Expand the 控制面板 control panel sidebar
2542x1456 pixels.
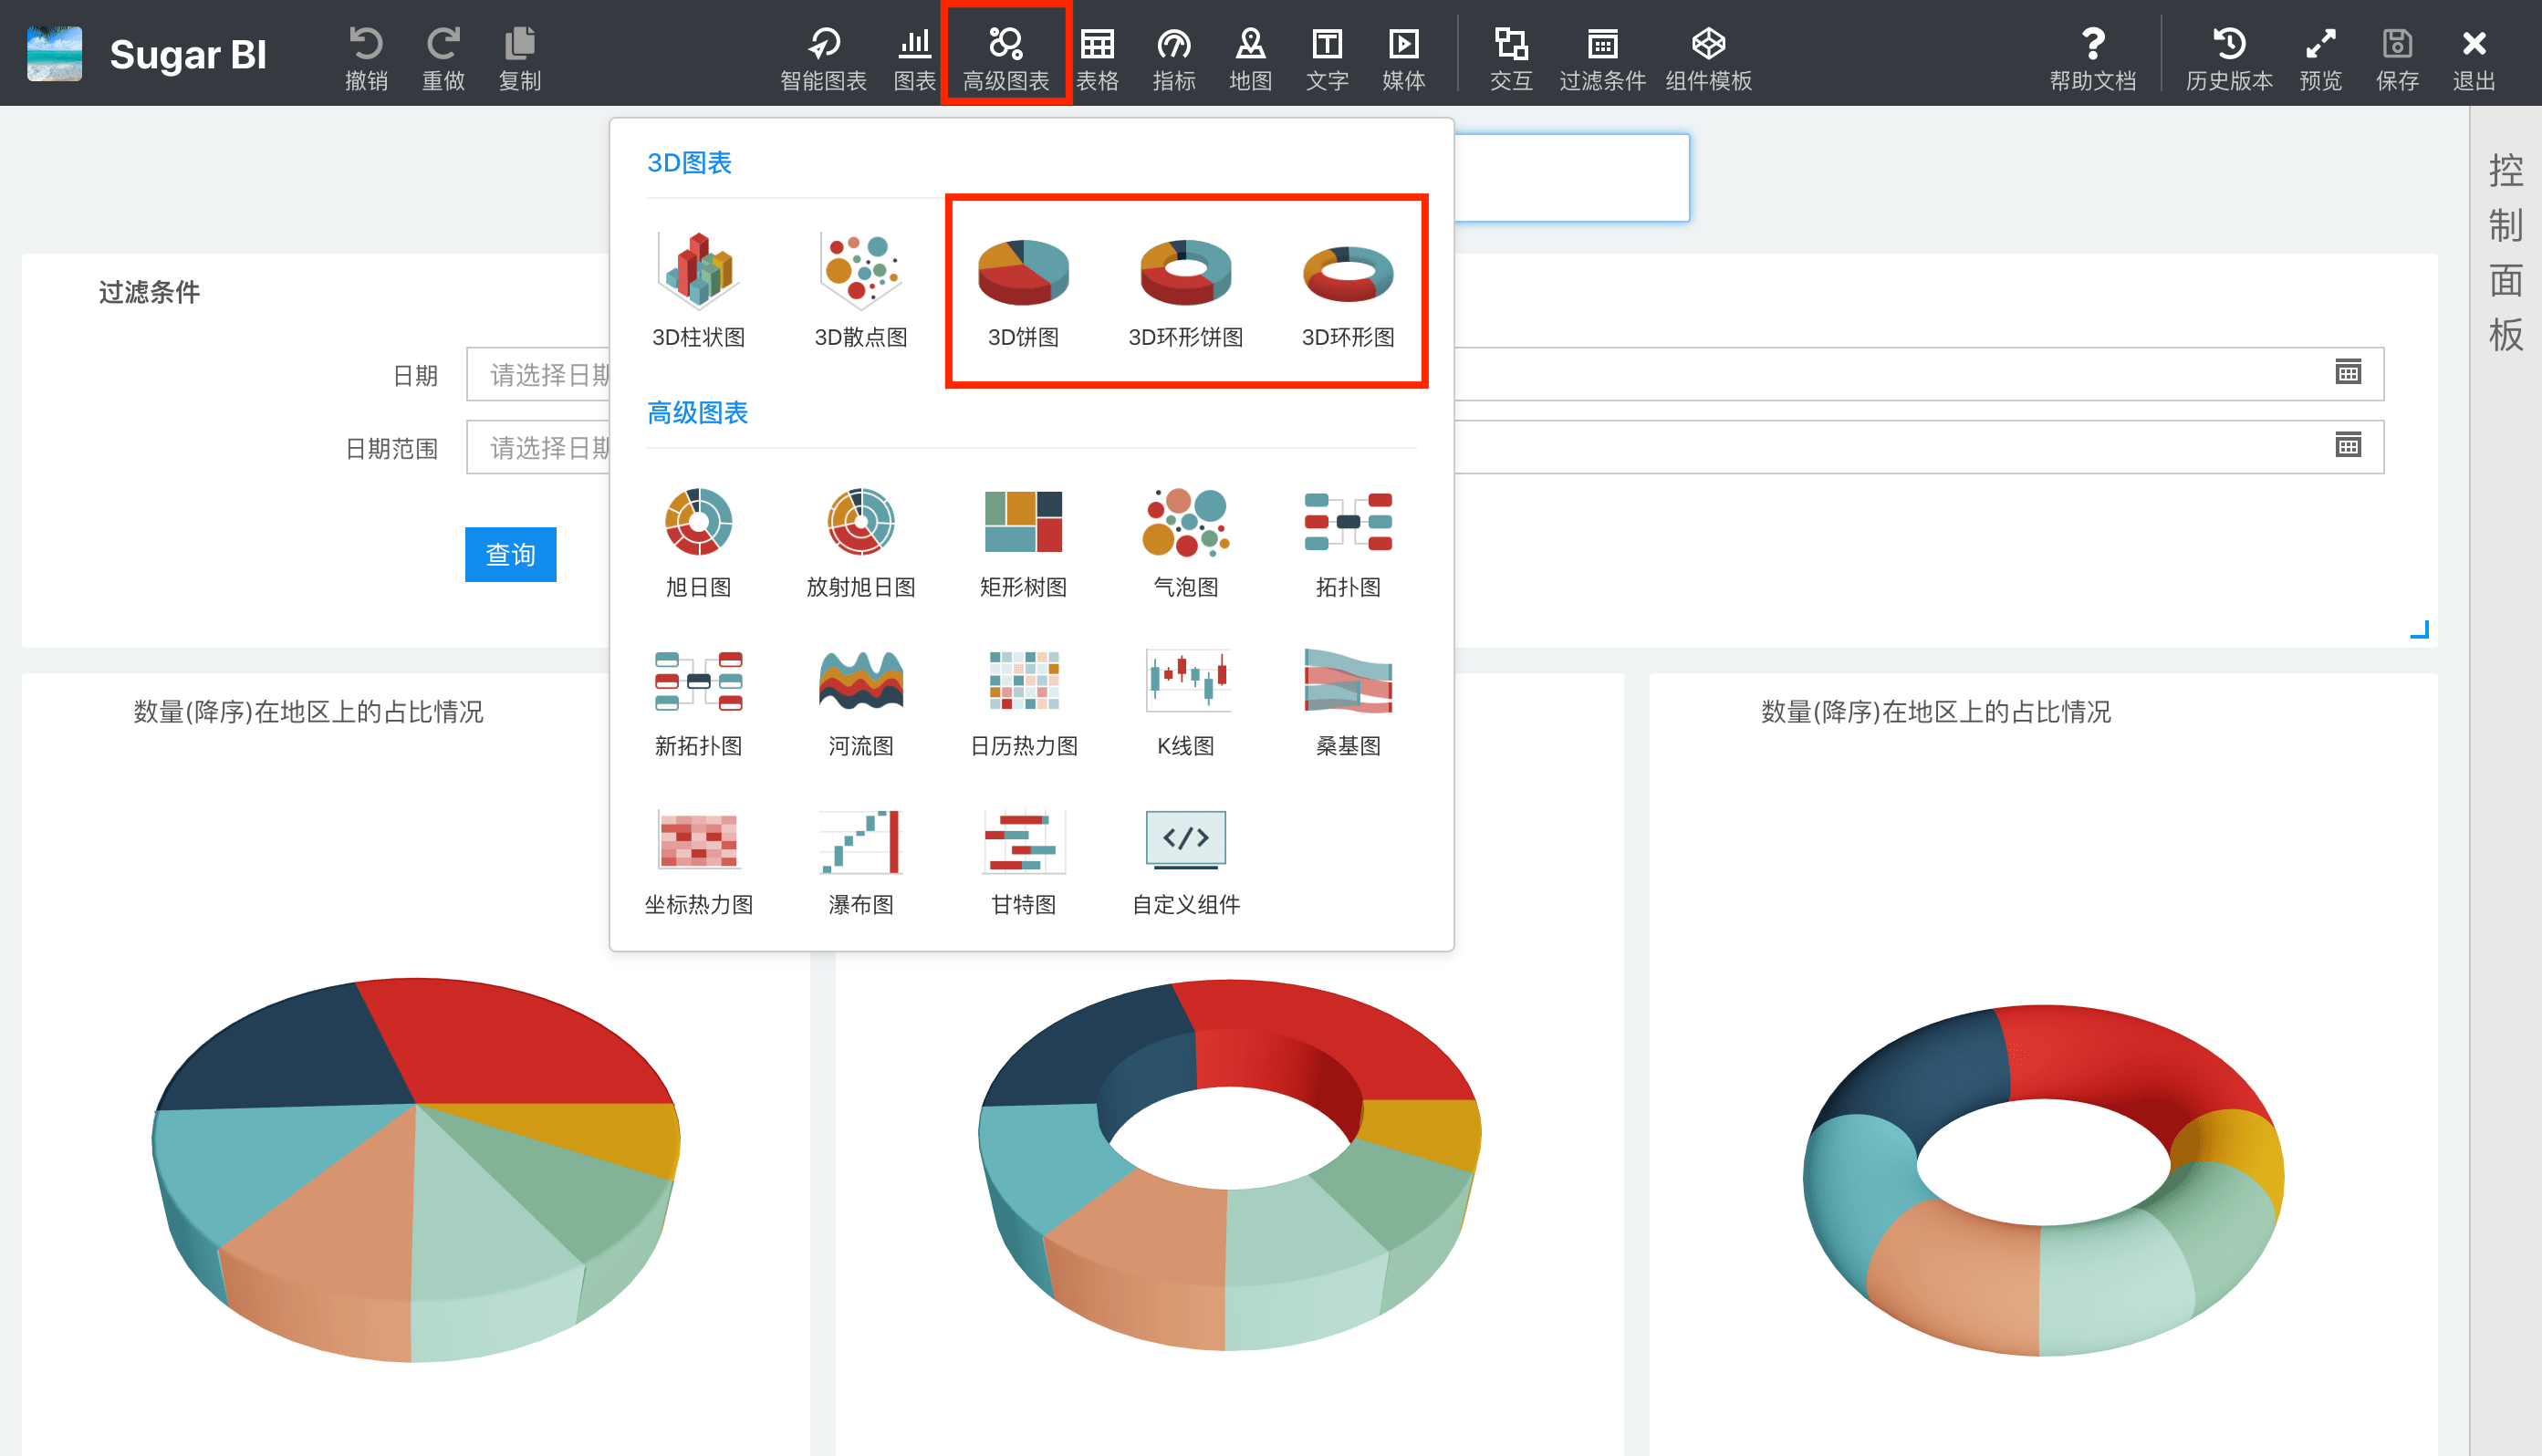2505,252
